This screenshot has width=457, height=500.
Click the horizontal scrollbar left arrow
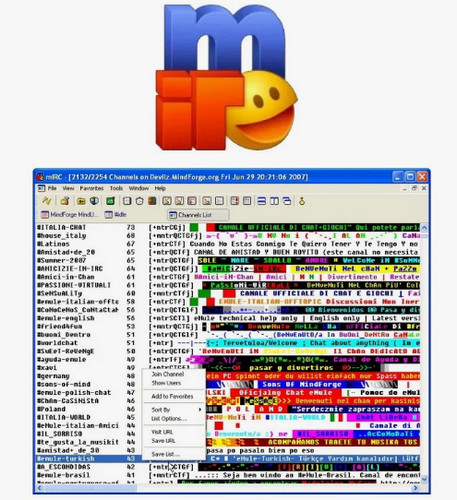tap(40, 488)
